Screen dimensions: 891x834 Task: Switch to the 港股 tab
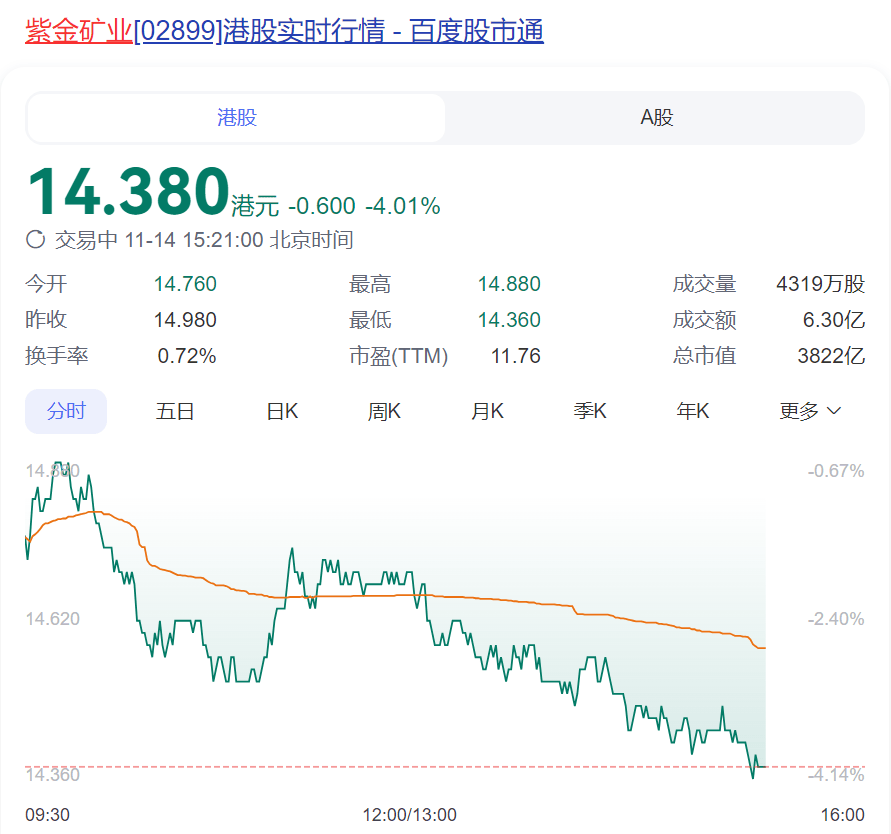pyautogui.click(x=235, y=117)
